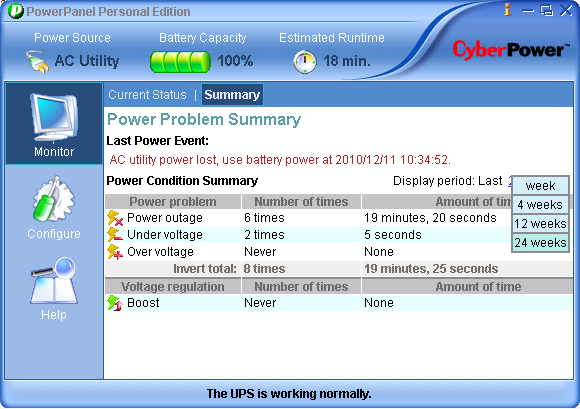Choose '4 weeks' display period option
580x409 pixels.
coord(540,204)
